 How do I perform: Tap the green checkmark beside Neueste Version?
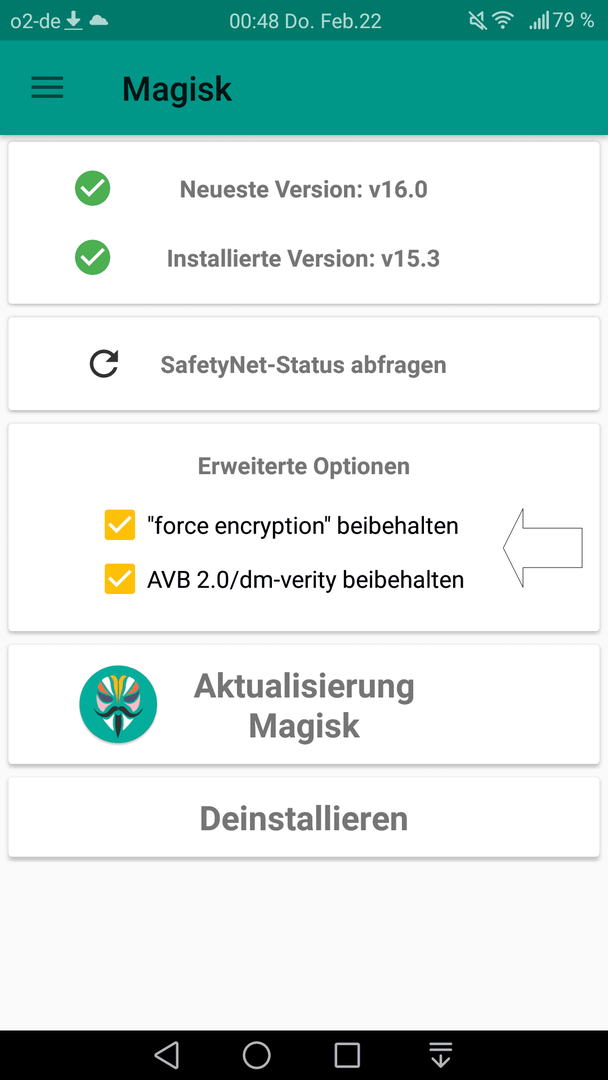click(92, 188)
